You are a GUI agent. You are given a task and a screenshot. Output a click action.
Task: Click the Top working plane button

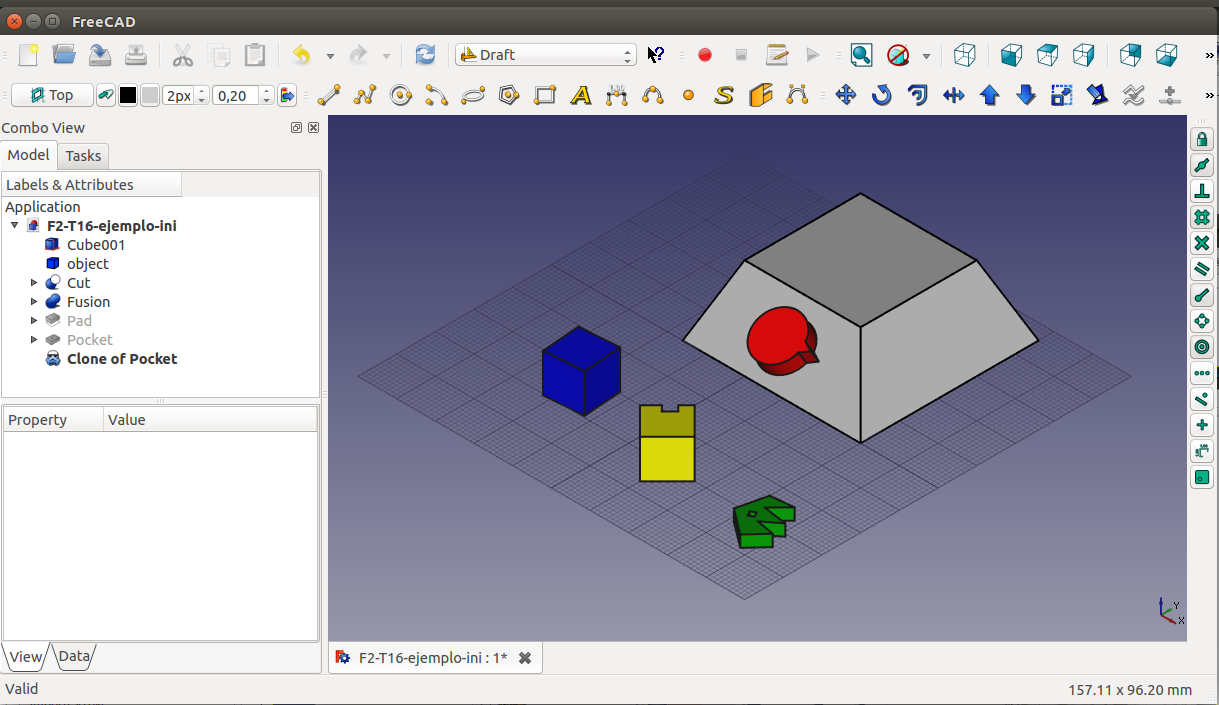tap(51, 95)
